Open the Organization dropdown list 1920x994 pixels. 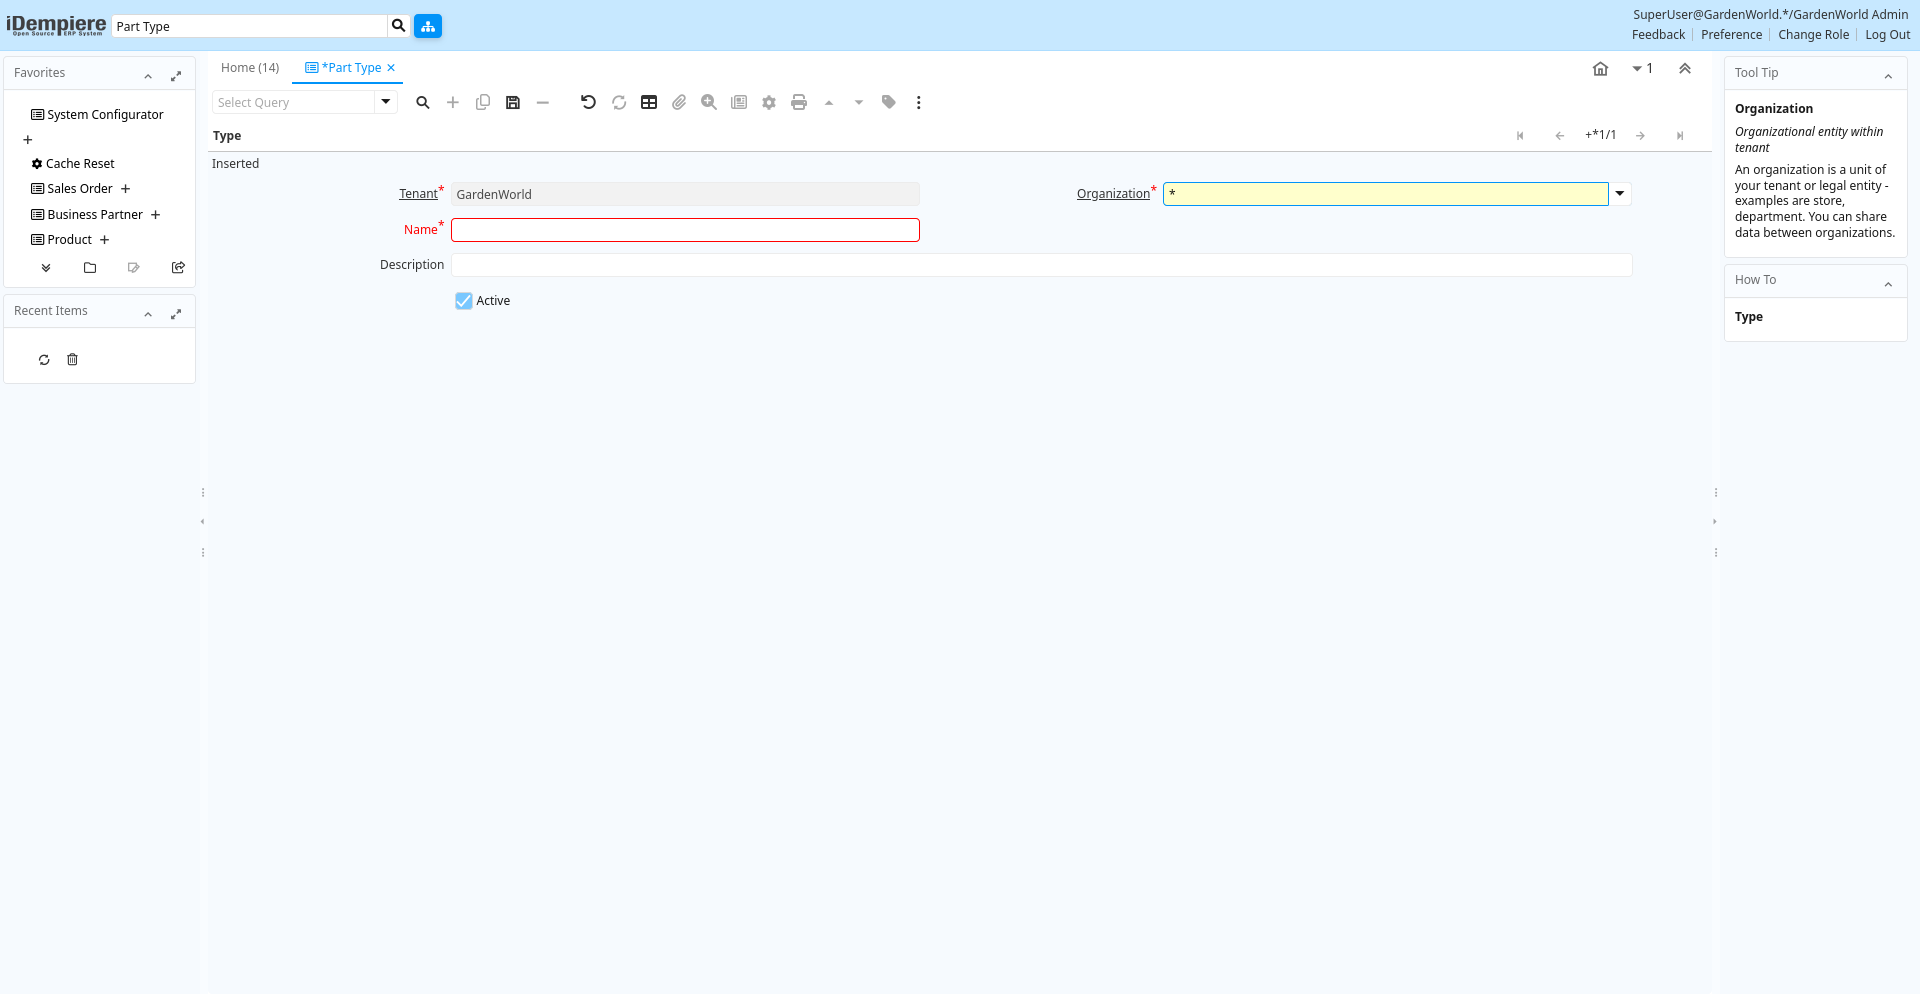pos(1620,194)
